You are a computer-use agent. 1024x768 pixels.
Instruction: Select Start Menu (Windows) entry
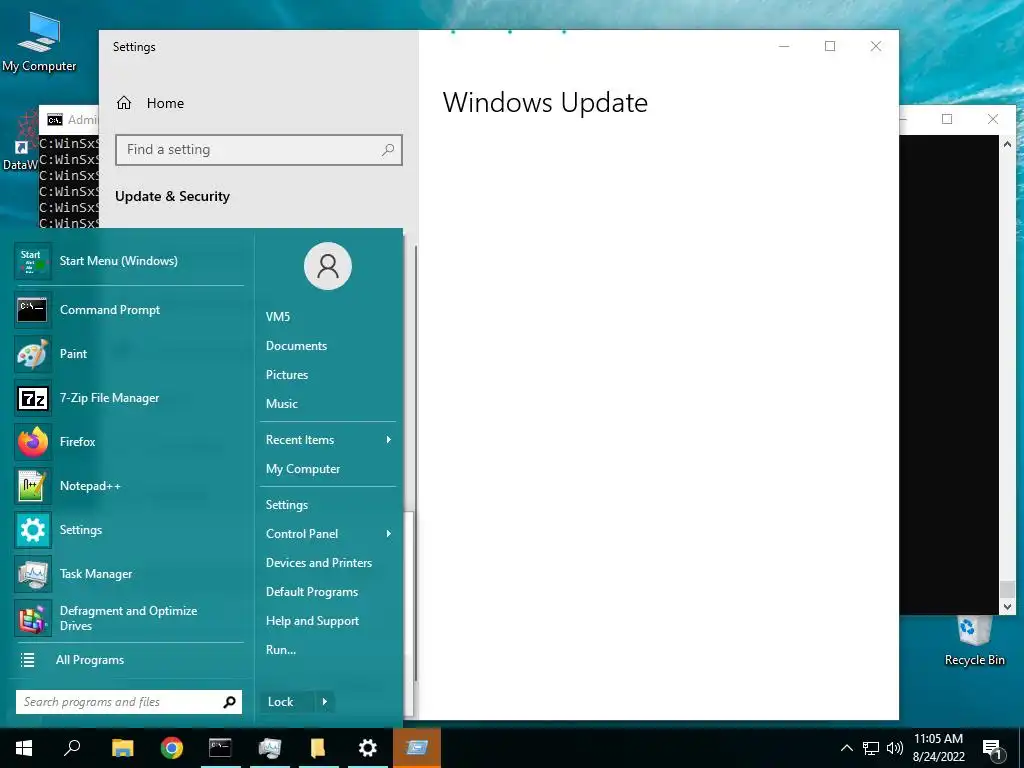(x=129, y=261)
